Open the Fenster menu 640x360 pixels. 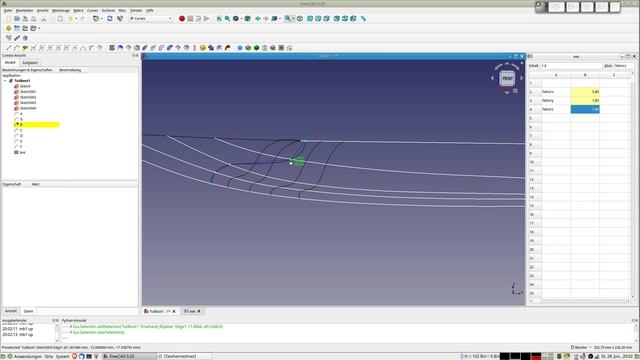136,10
